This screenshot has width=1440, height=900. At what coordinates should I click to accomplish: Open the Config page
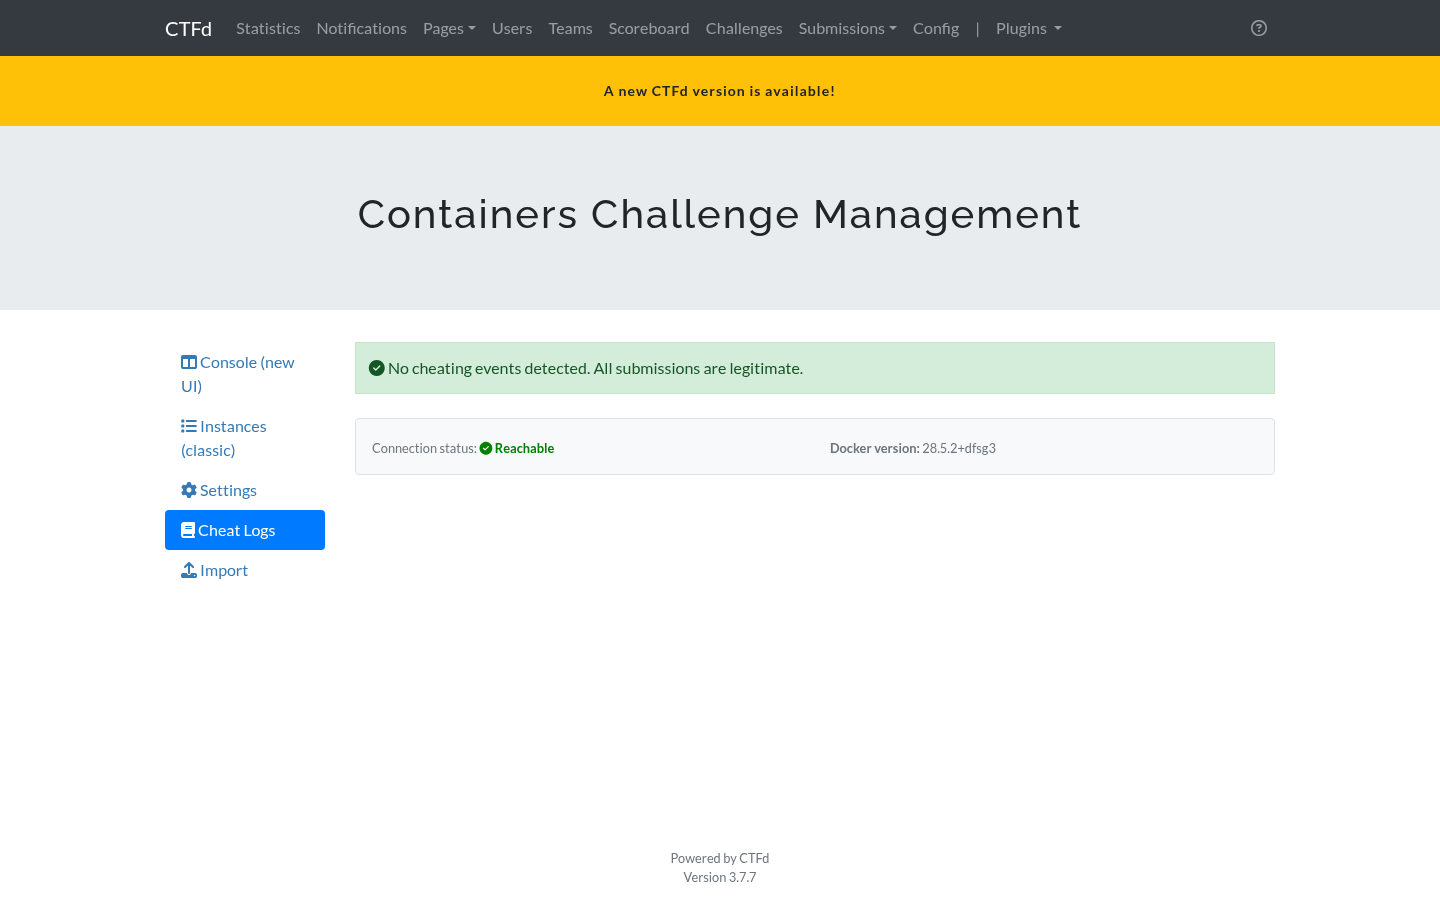click(x=936, y=28)
